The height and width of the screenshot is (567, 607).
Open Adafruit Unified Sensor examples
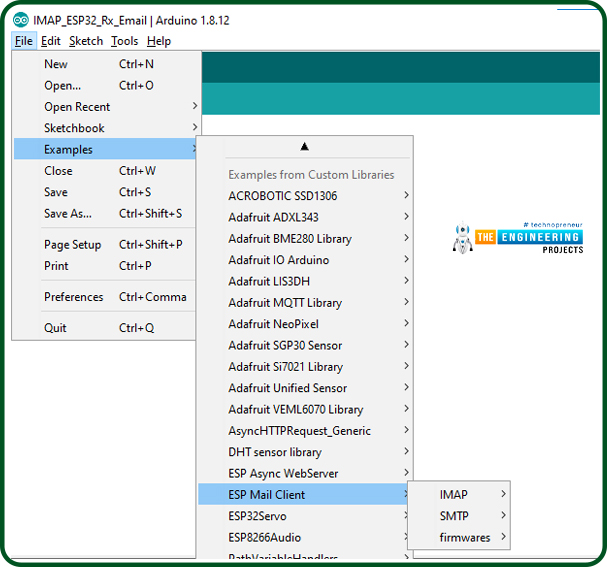pyautogui.click(x=305, y=388)
